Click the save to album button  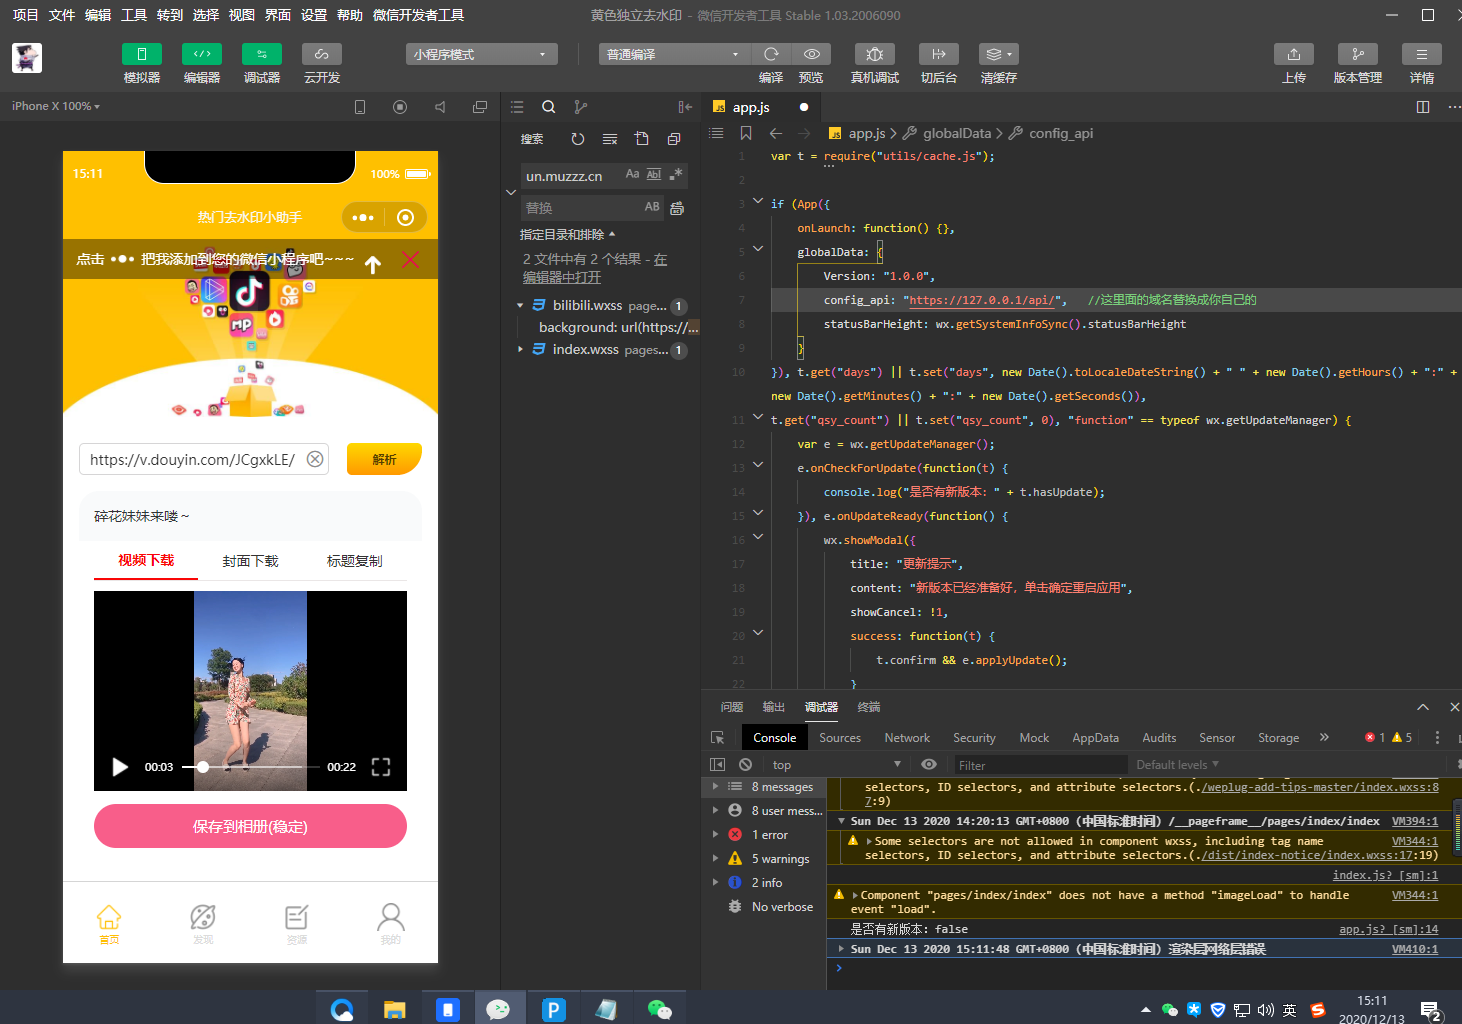(x=250, y=827)
